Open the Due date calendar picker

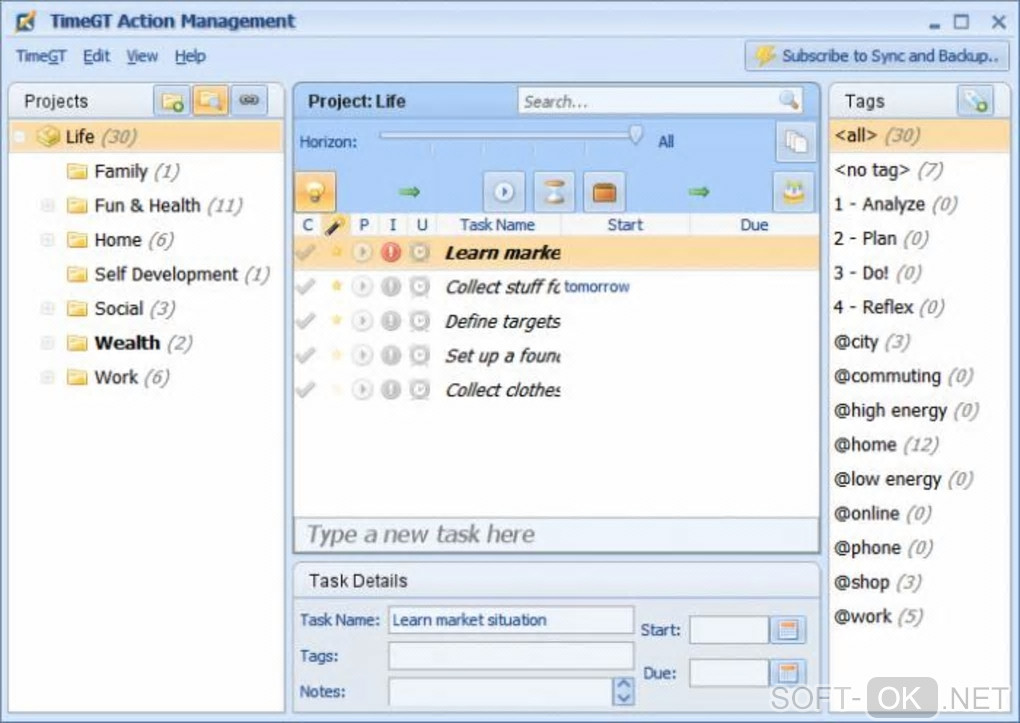click(788, 672)
